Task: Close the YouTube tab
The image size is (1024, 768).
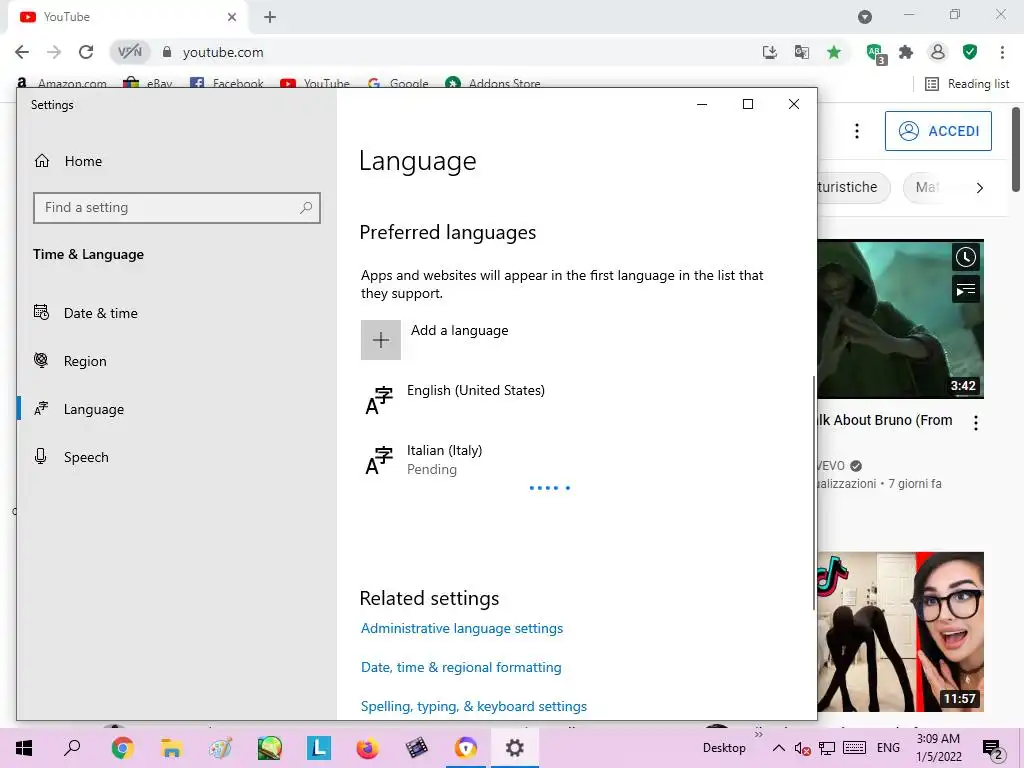Action: point(232,17)
